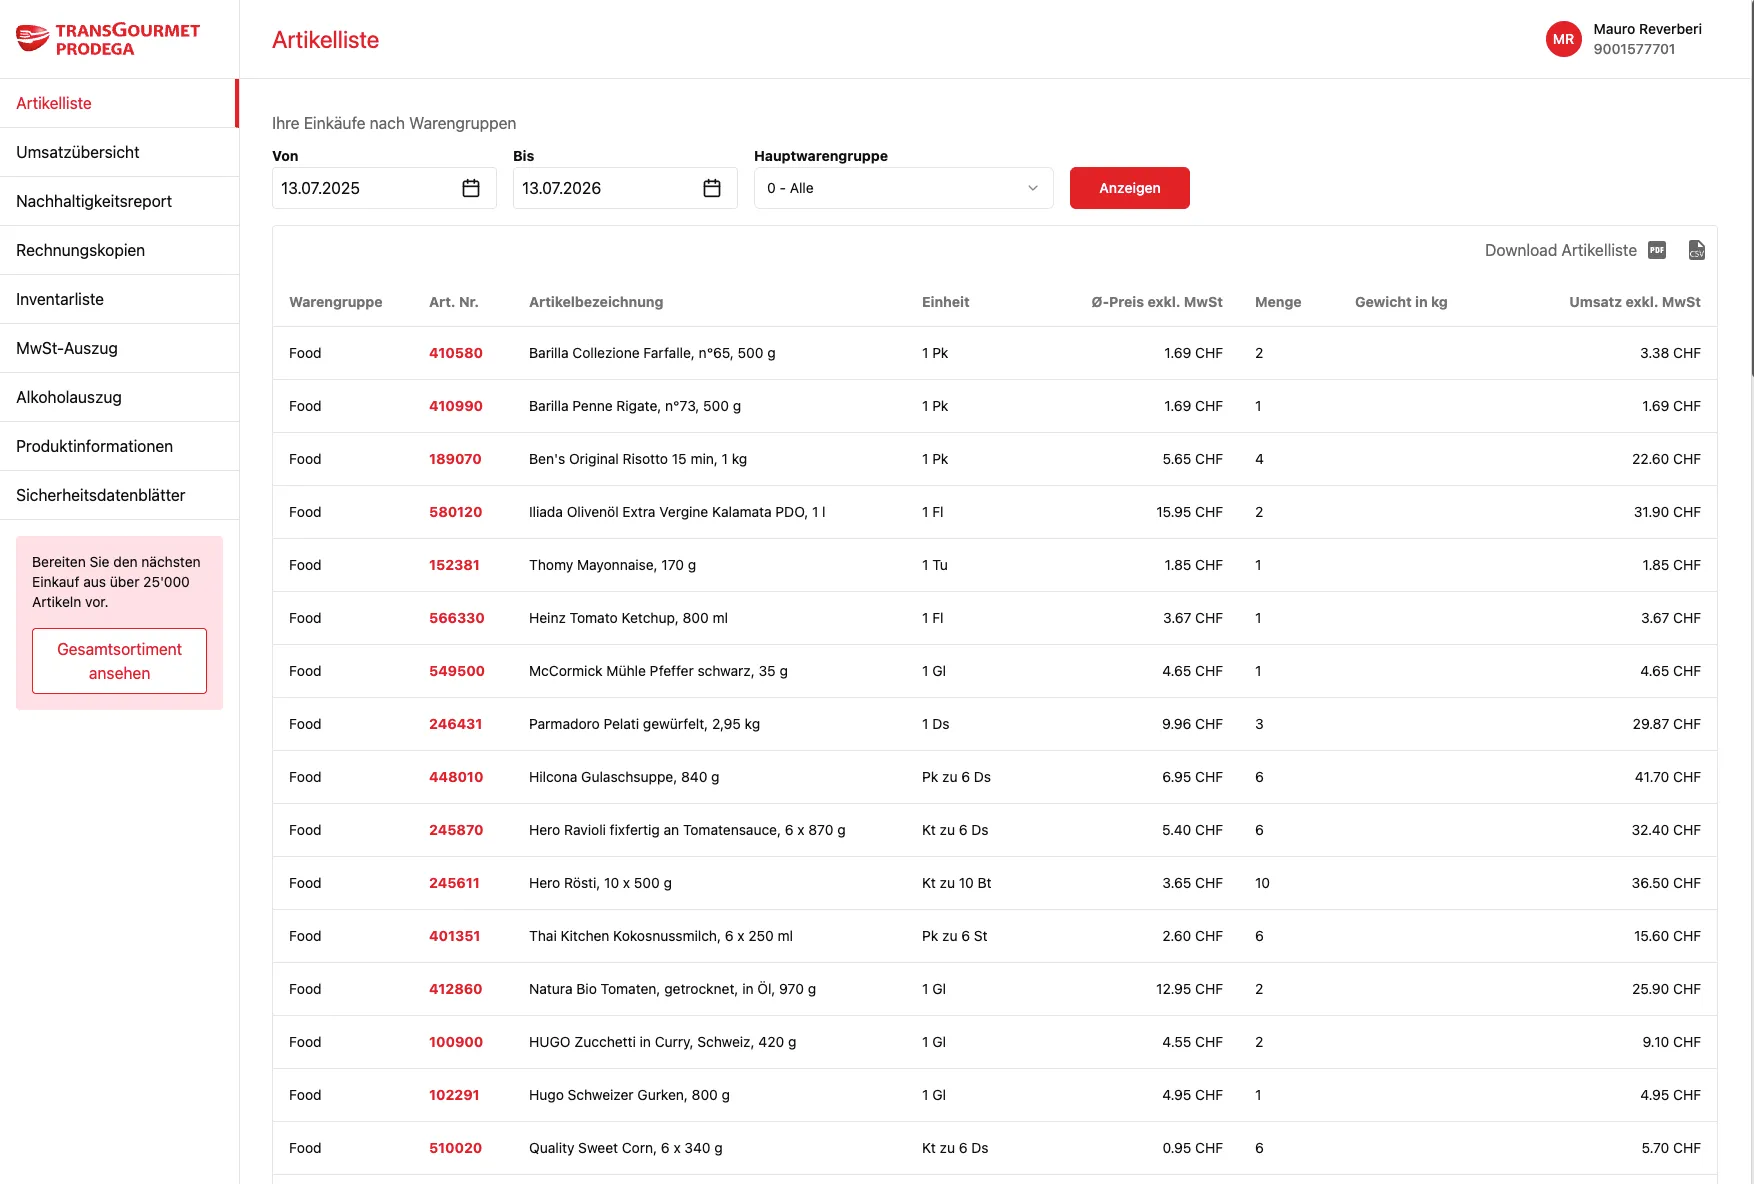This screenshot has width=1754, height=1184.
Task: Select Hilcona Gulaschsuppe, 840 g text
Action: click(624, 777)
